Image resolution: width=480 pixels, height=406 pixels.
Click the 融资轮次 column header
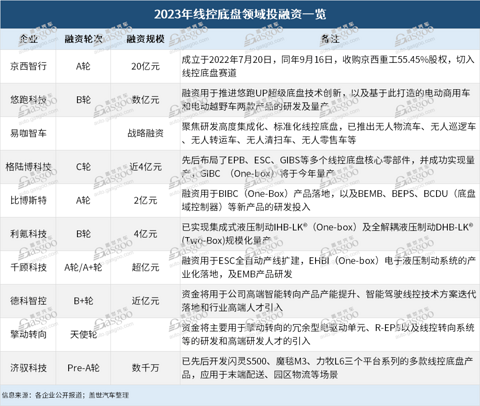coord(83,39)
